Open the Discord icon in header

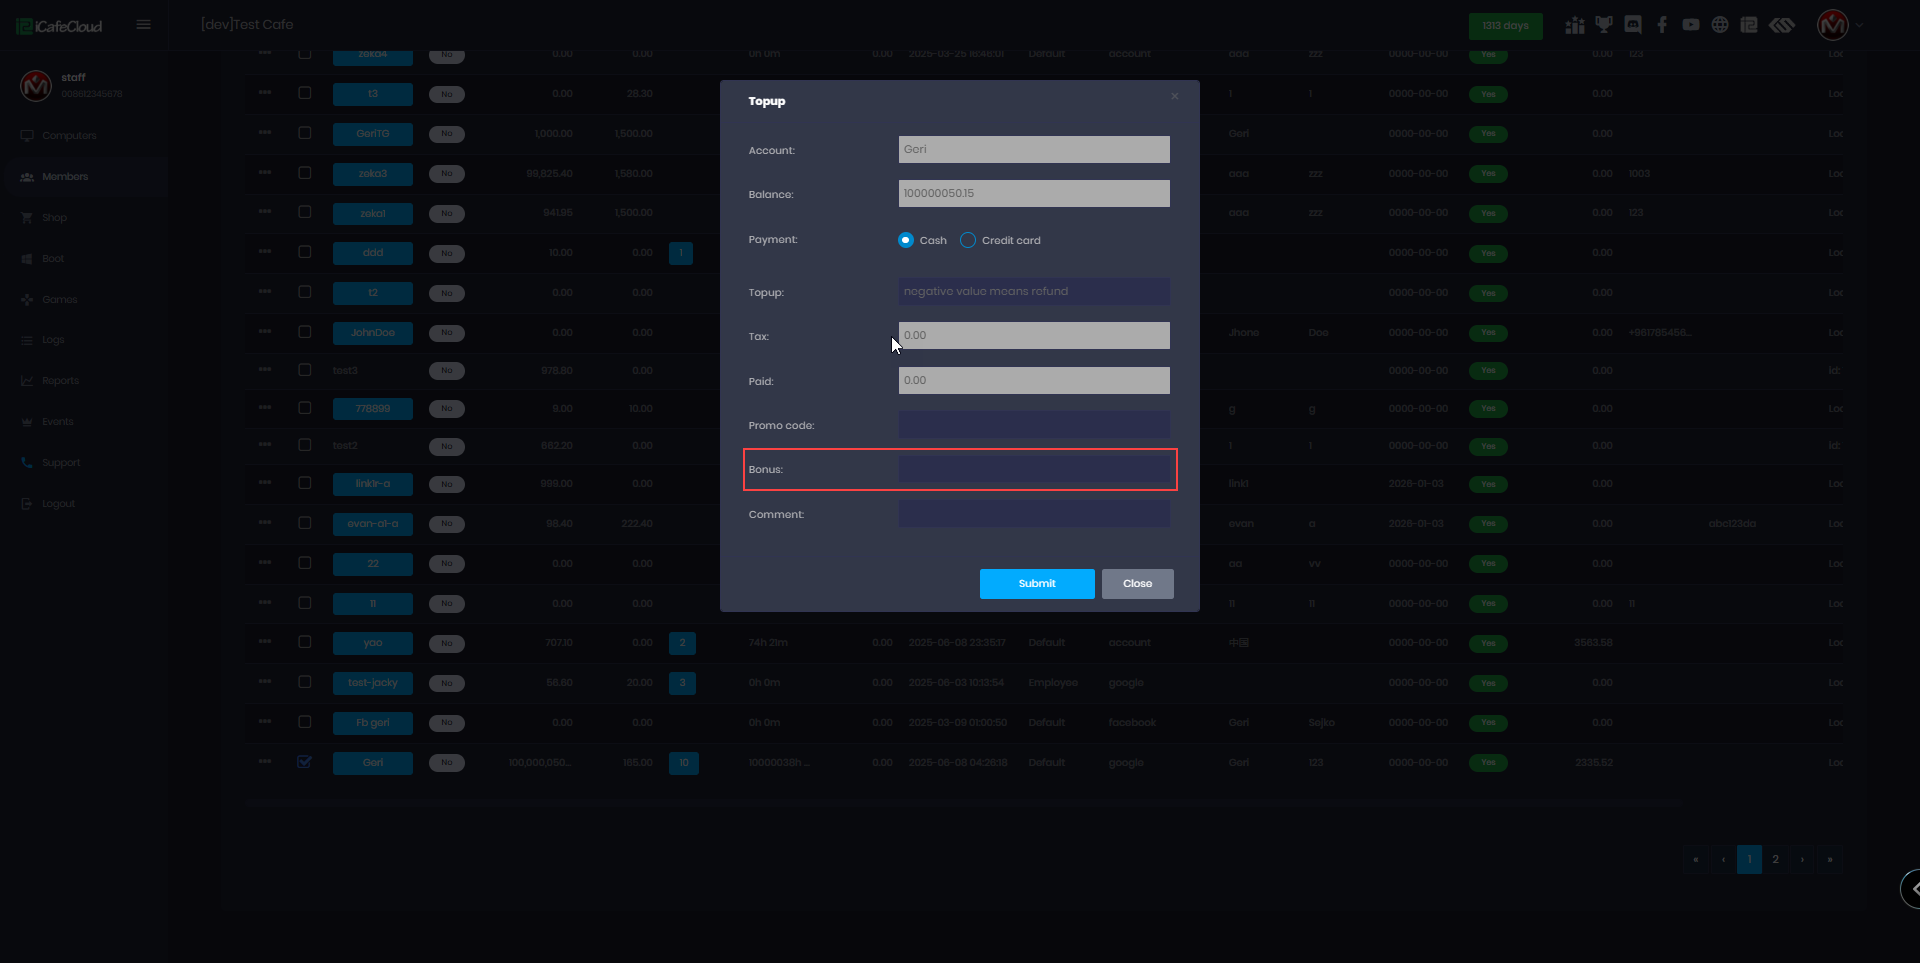1633,25
